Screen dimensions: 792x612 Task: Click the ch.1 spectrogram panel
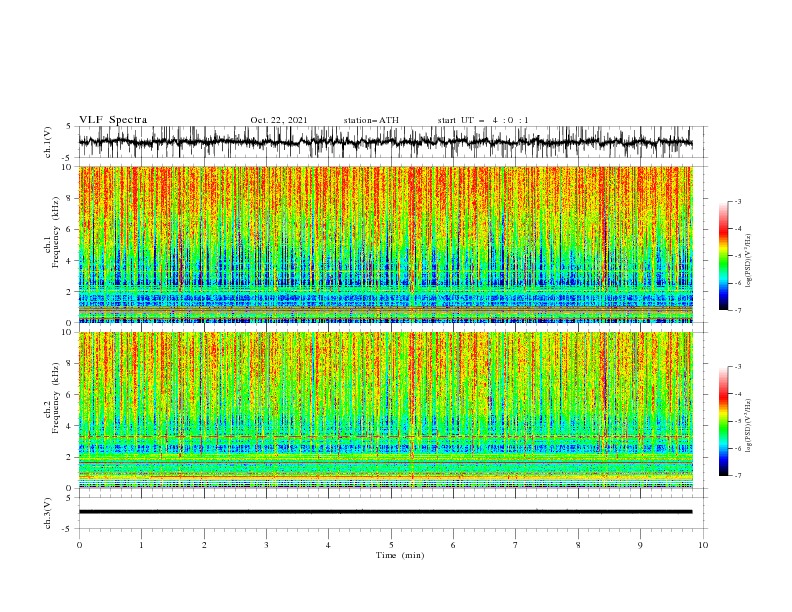coord(386,244)
